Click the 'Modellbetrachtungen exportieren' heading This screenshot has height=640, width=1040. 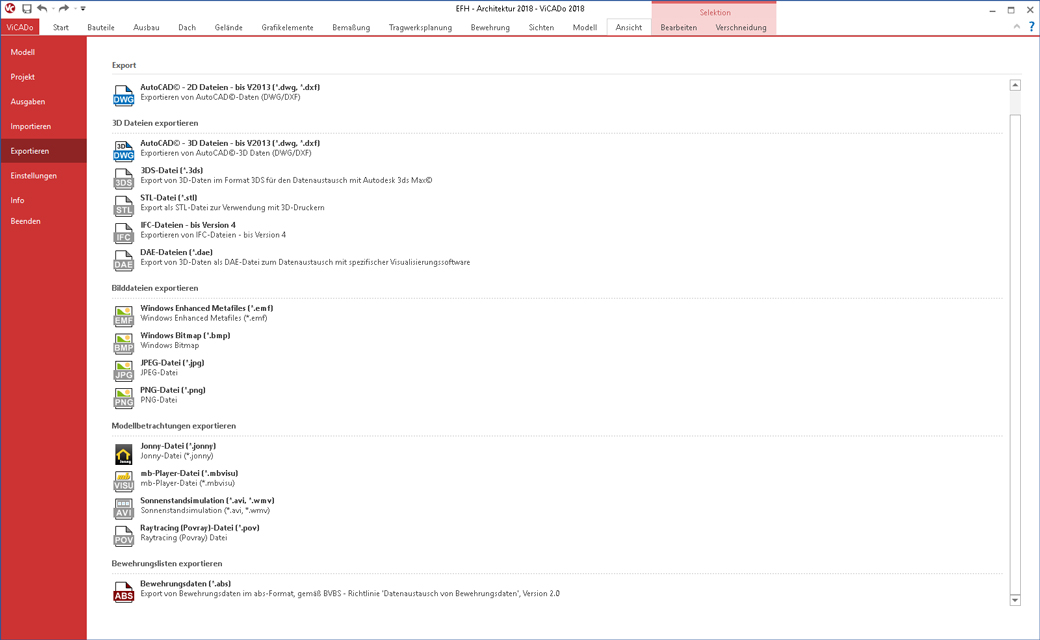click(174, 426)
